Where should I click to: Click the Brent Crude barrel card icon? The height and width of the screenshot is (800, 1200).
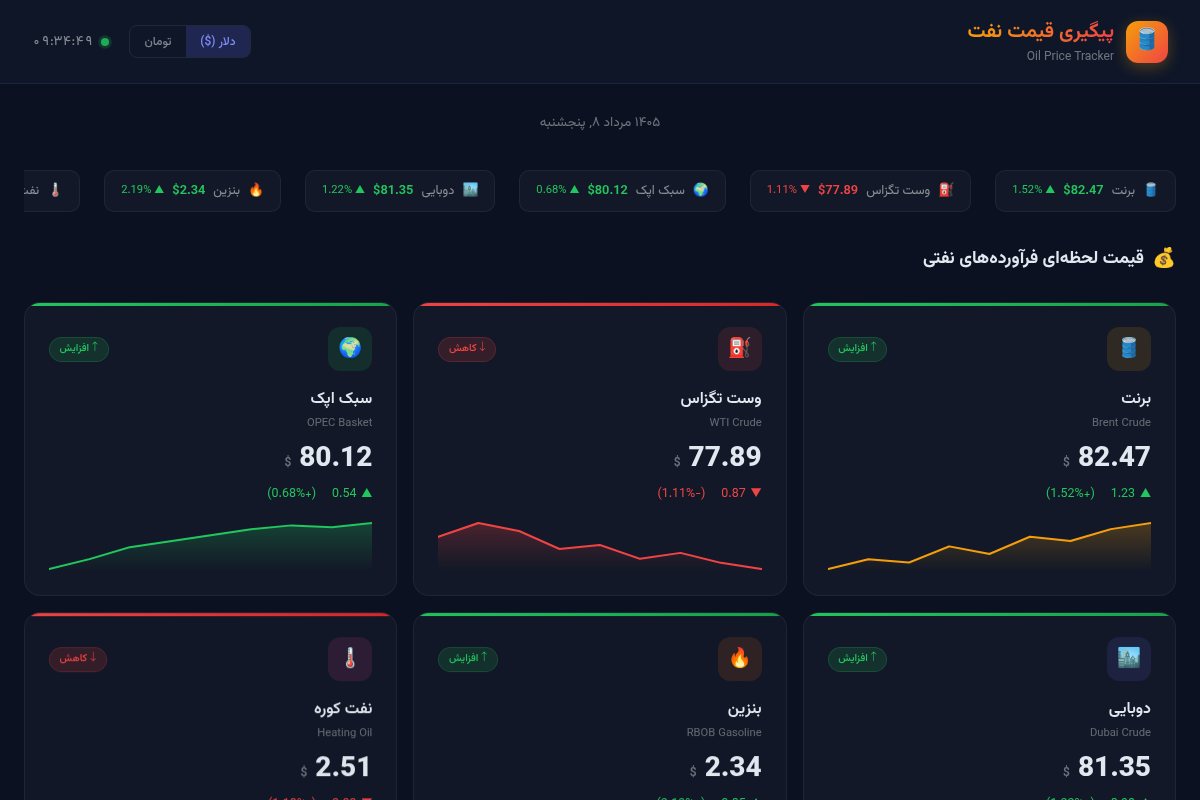coord(1129,349)
